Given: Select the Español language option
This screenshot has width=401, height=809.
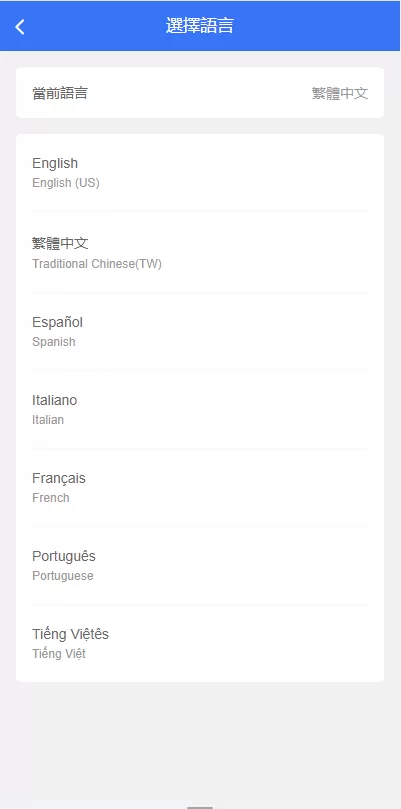Looking at the screenshot, I should (200, 332).
